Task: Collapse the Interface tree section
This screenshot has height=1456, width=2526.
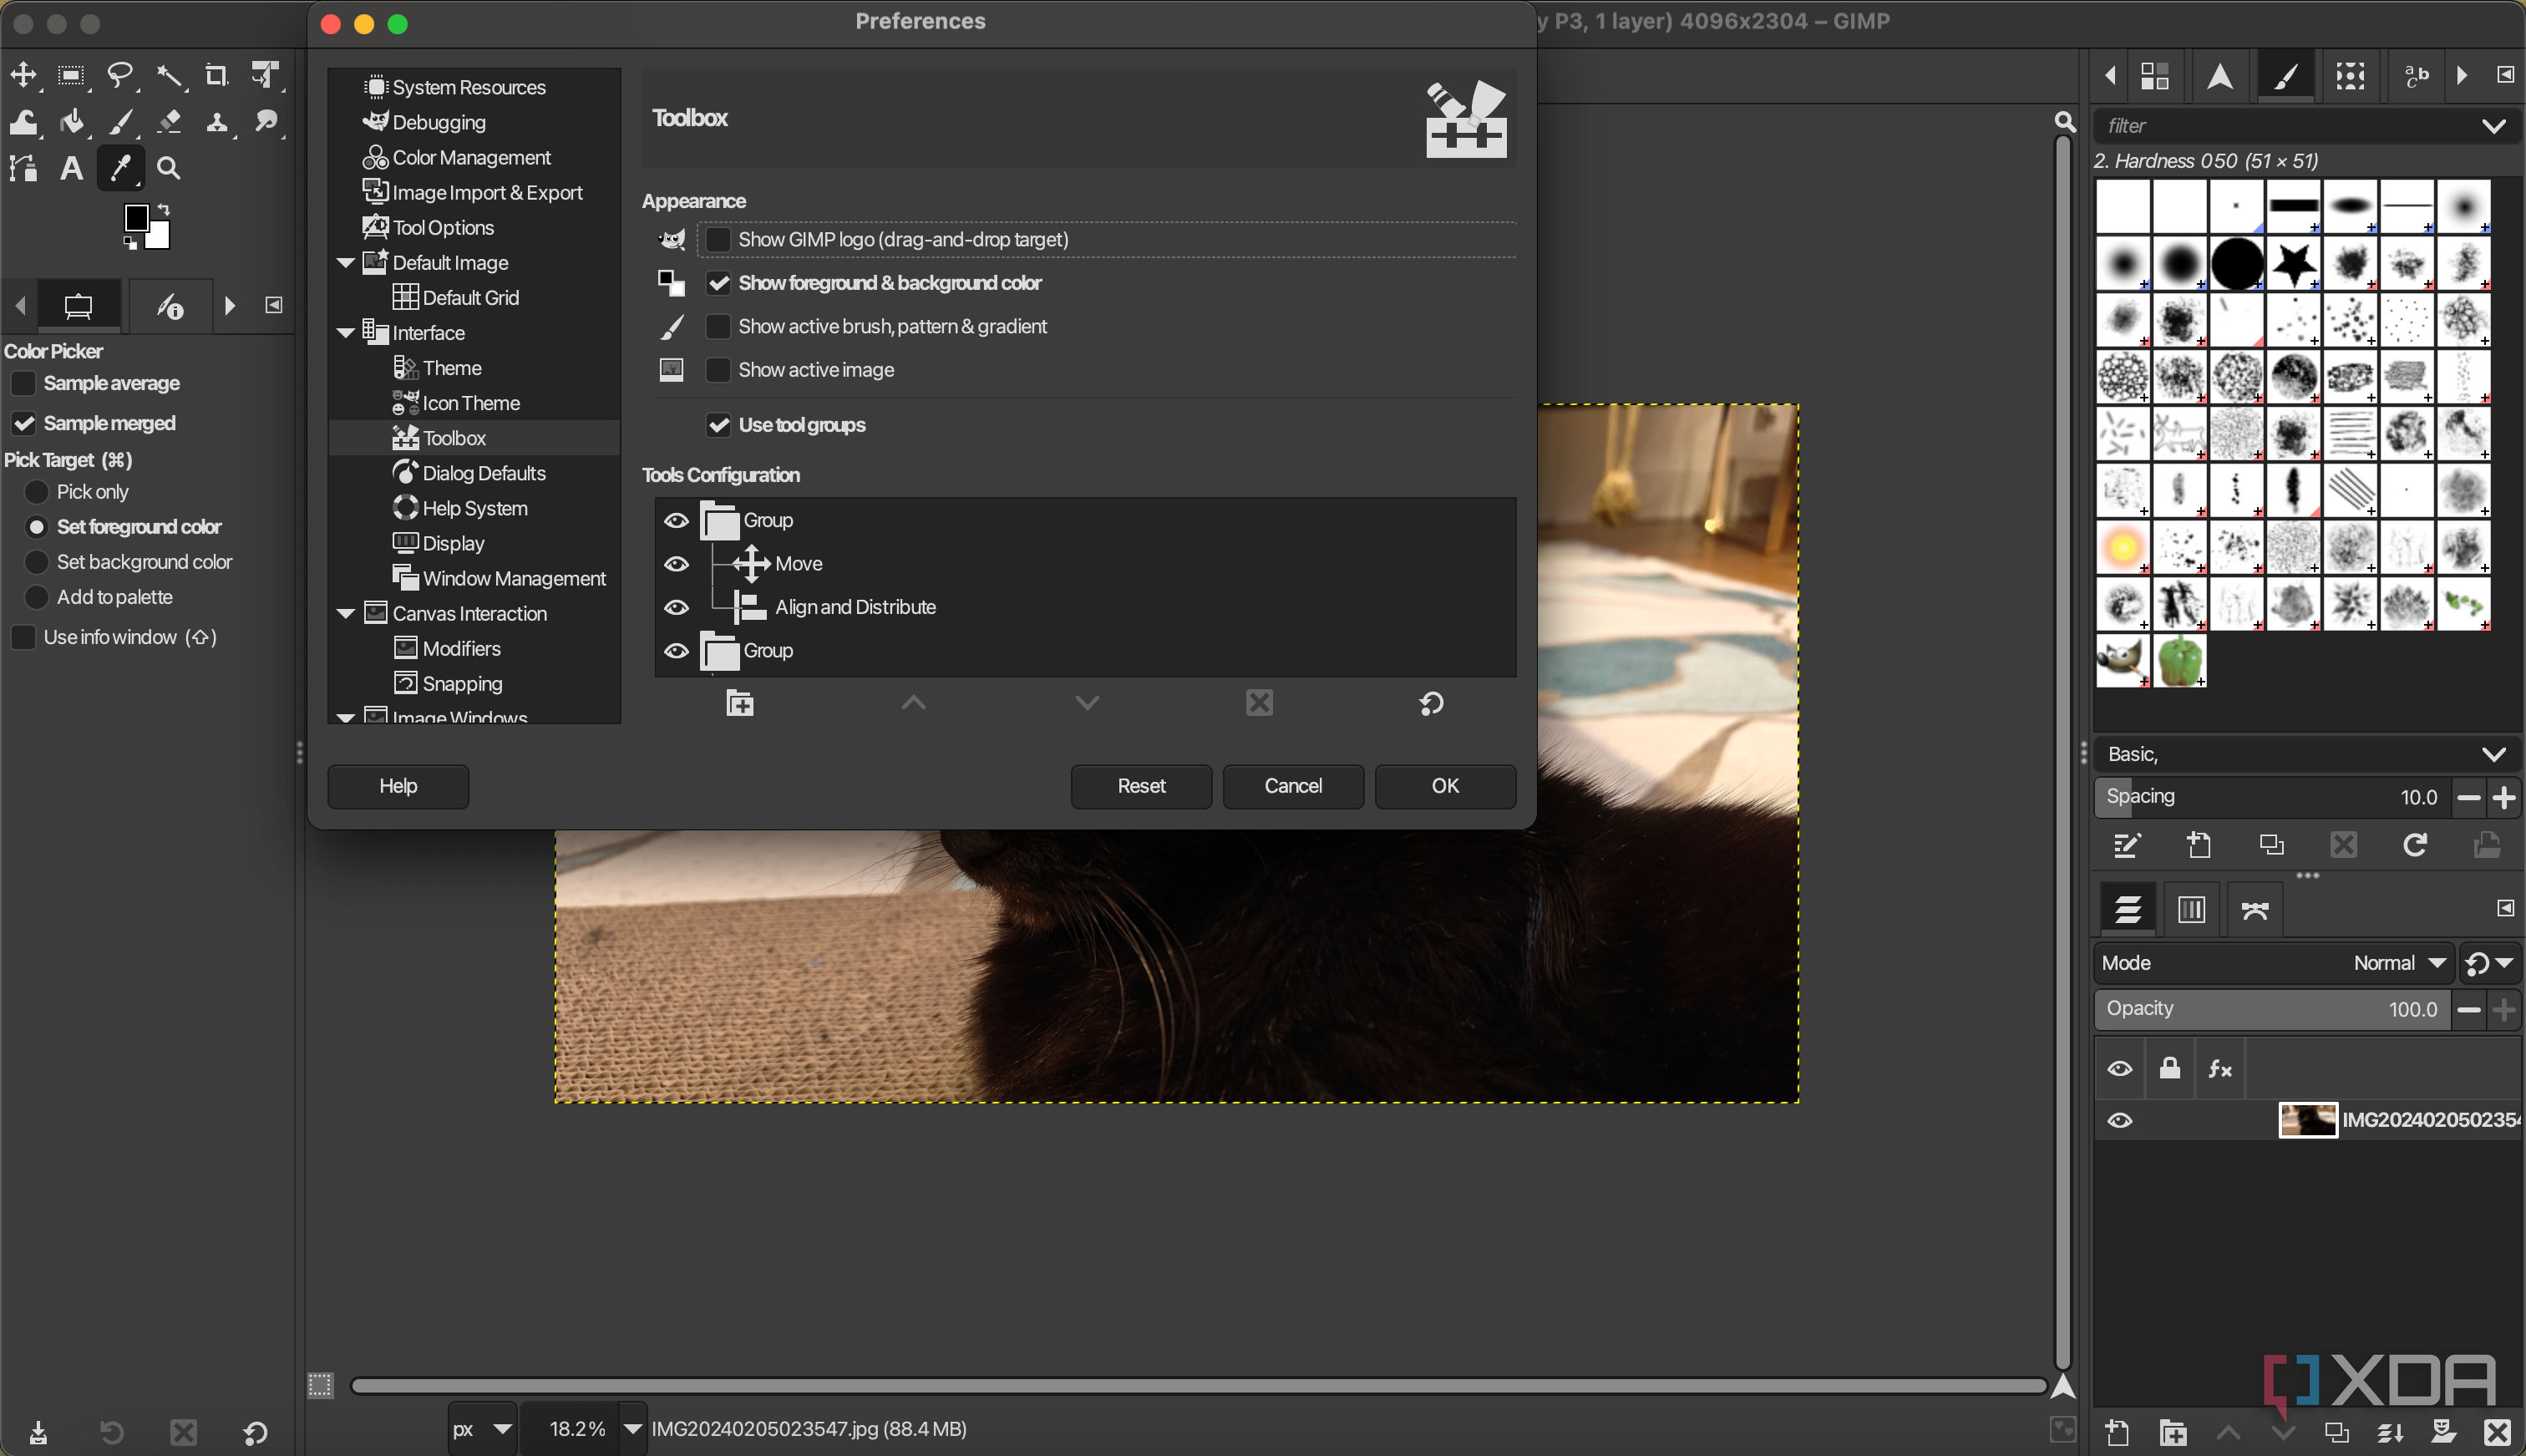Action: click(346, 333)
